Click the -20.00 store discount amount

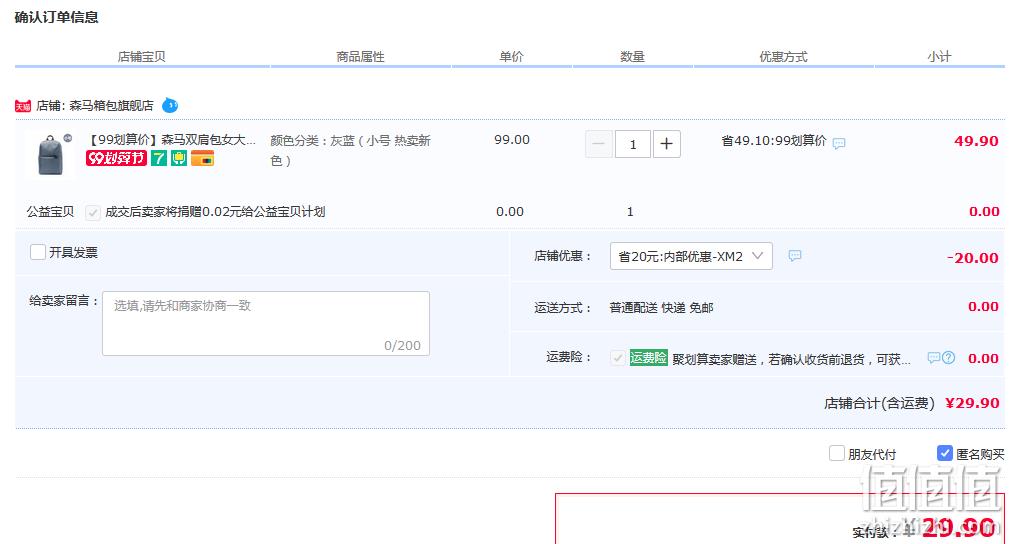(973, 258)
